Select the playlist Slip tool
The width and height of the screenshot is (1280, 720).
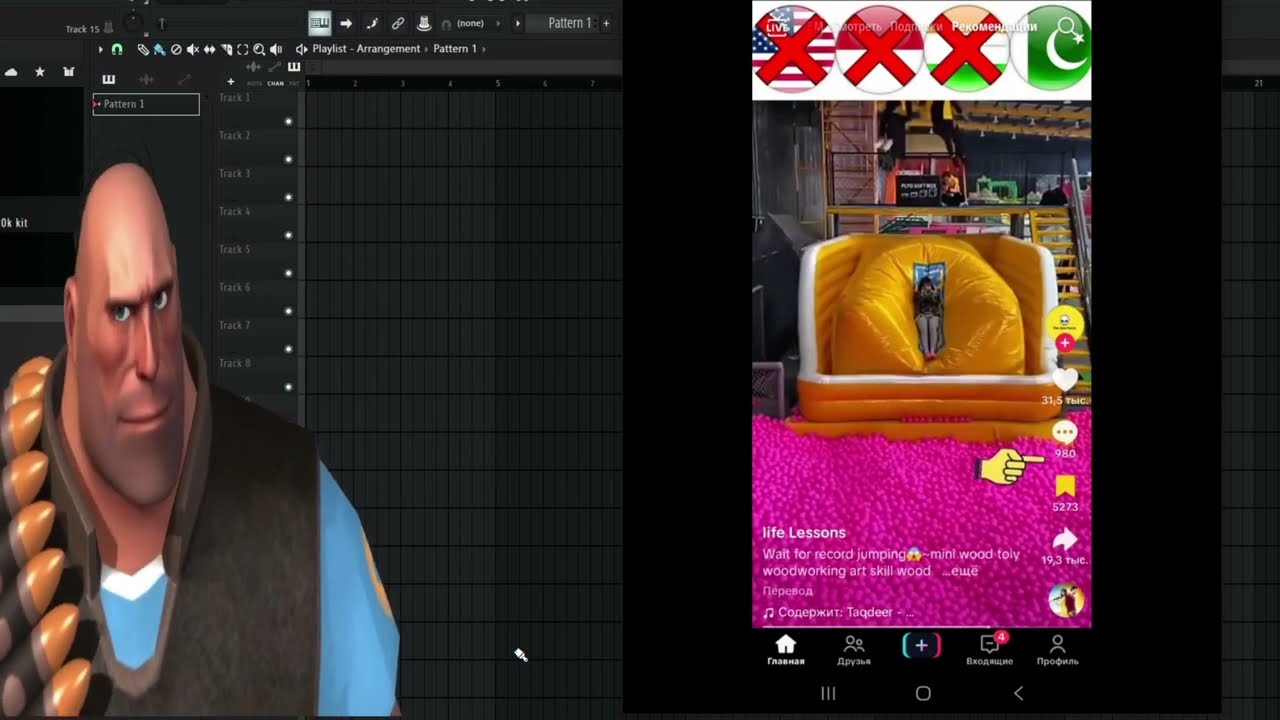[209, 49]
